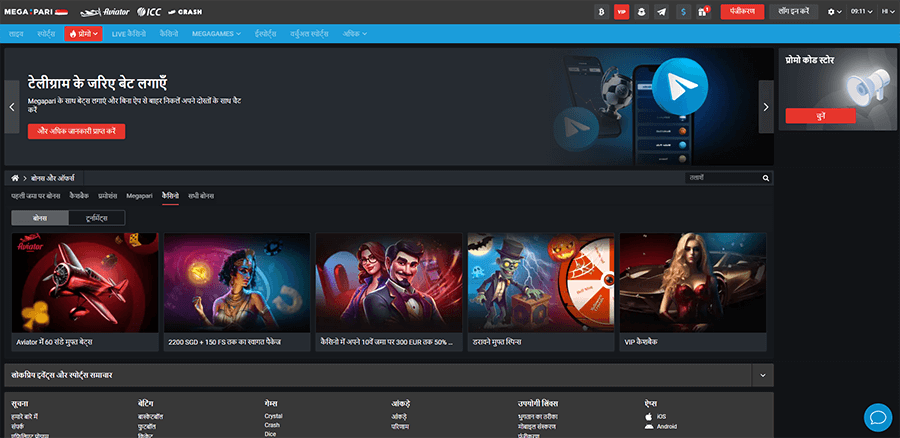Switch to the टूर्नामेंट्स toggle option

96,218
